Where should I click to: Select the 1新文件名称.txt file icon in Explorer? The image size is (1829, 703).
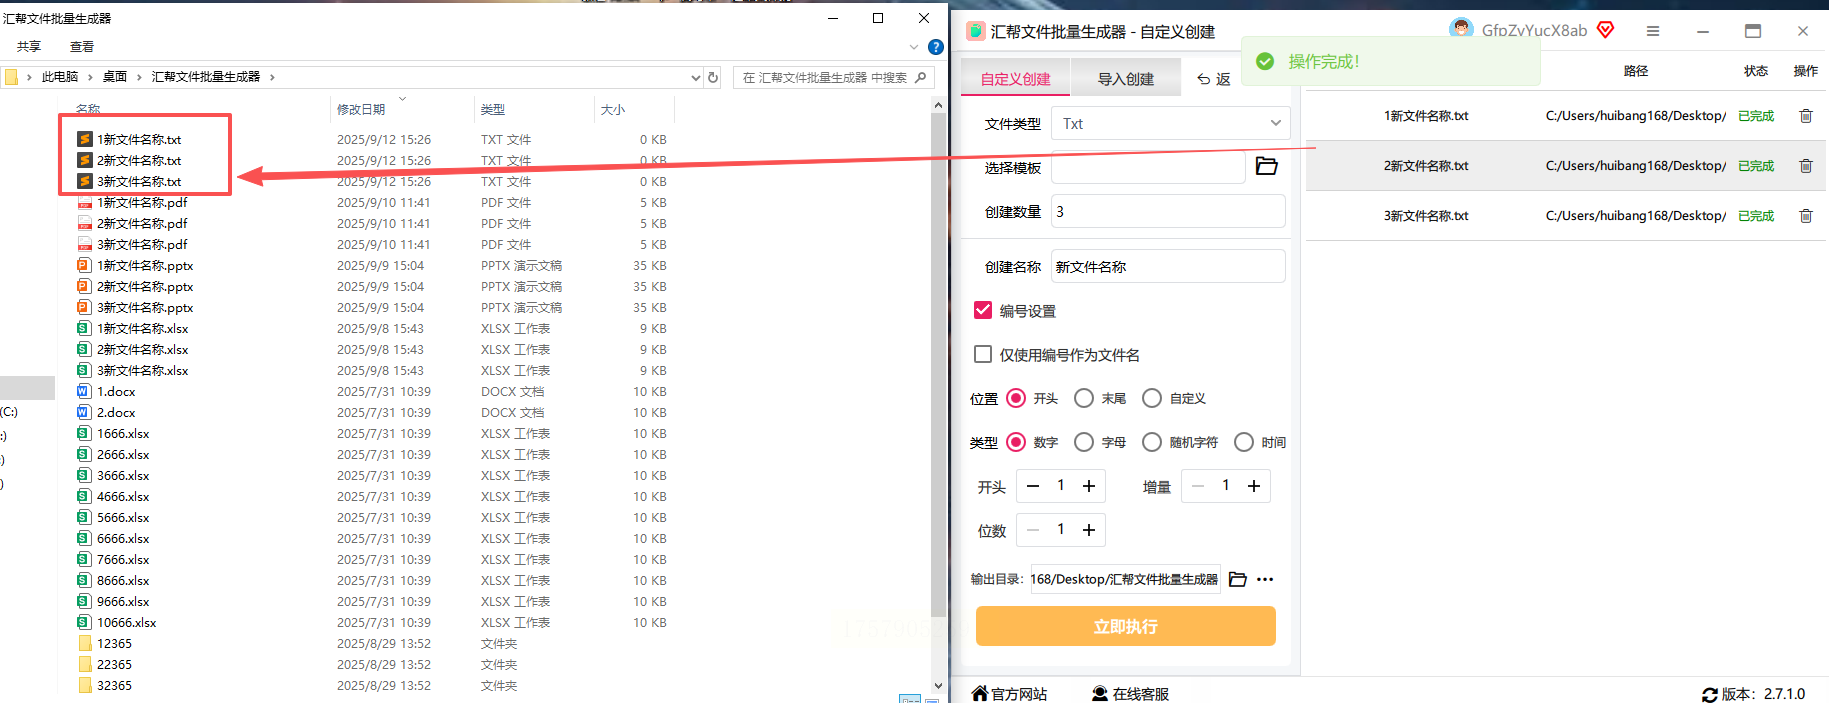pyautogui.click(x=85, y=139)
